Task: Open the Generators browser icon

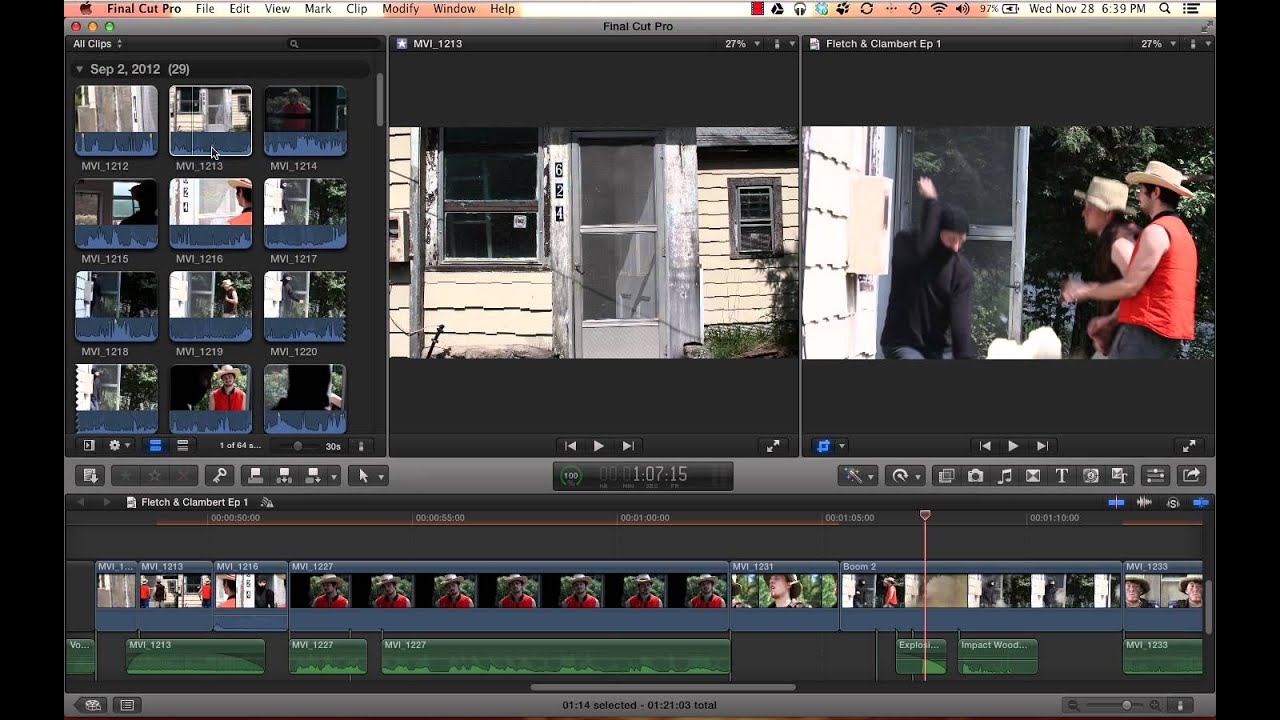Action: [1091, 476]
